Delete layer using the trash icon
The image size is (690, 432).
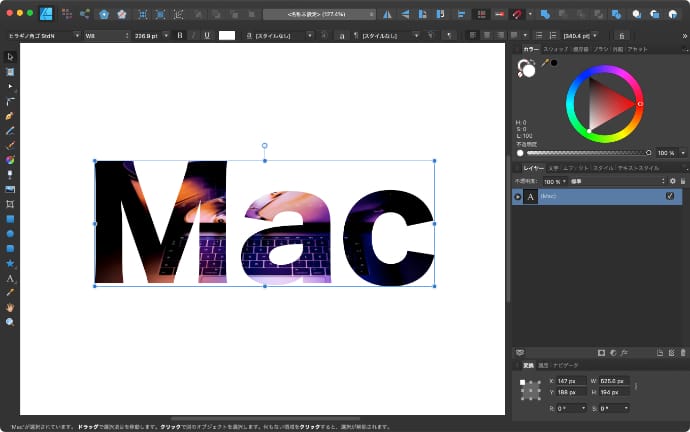click(682, 353)
